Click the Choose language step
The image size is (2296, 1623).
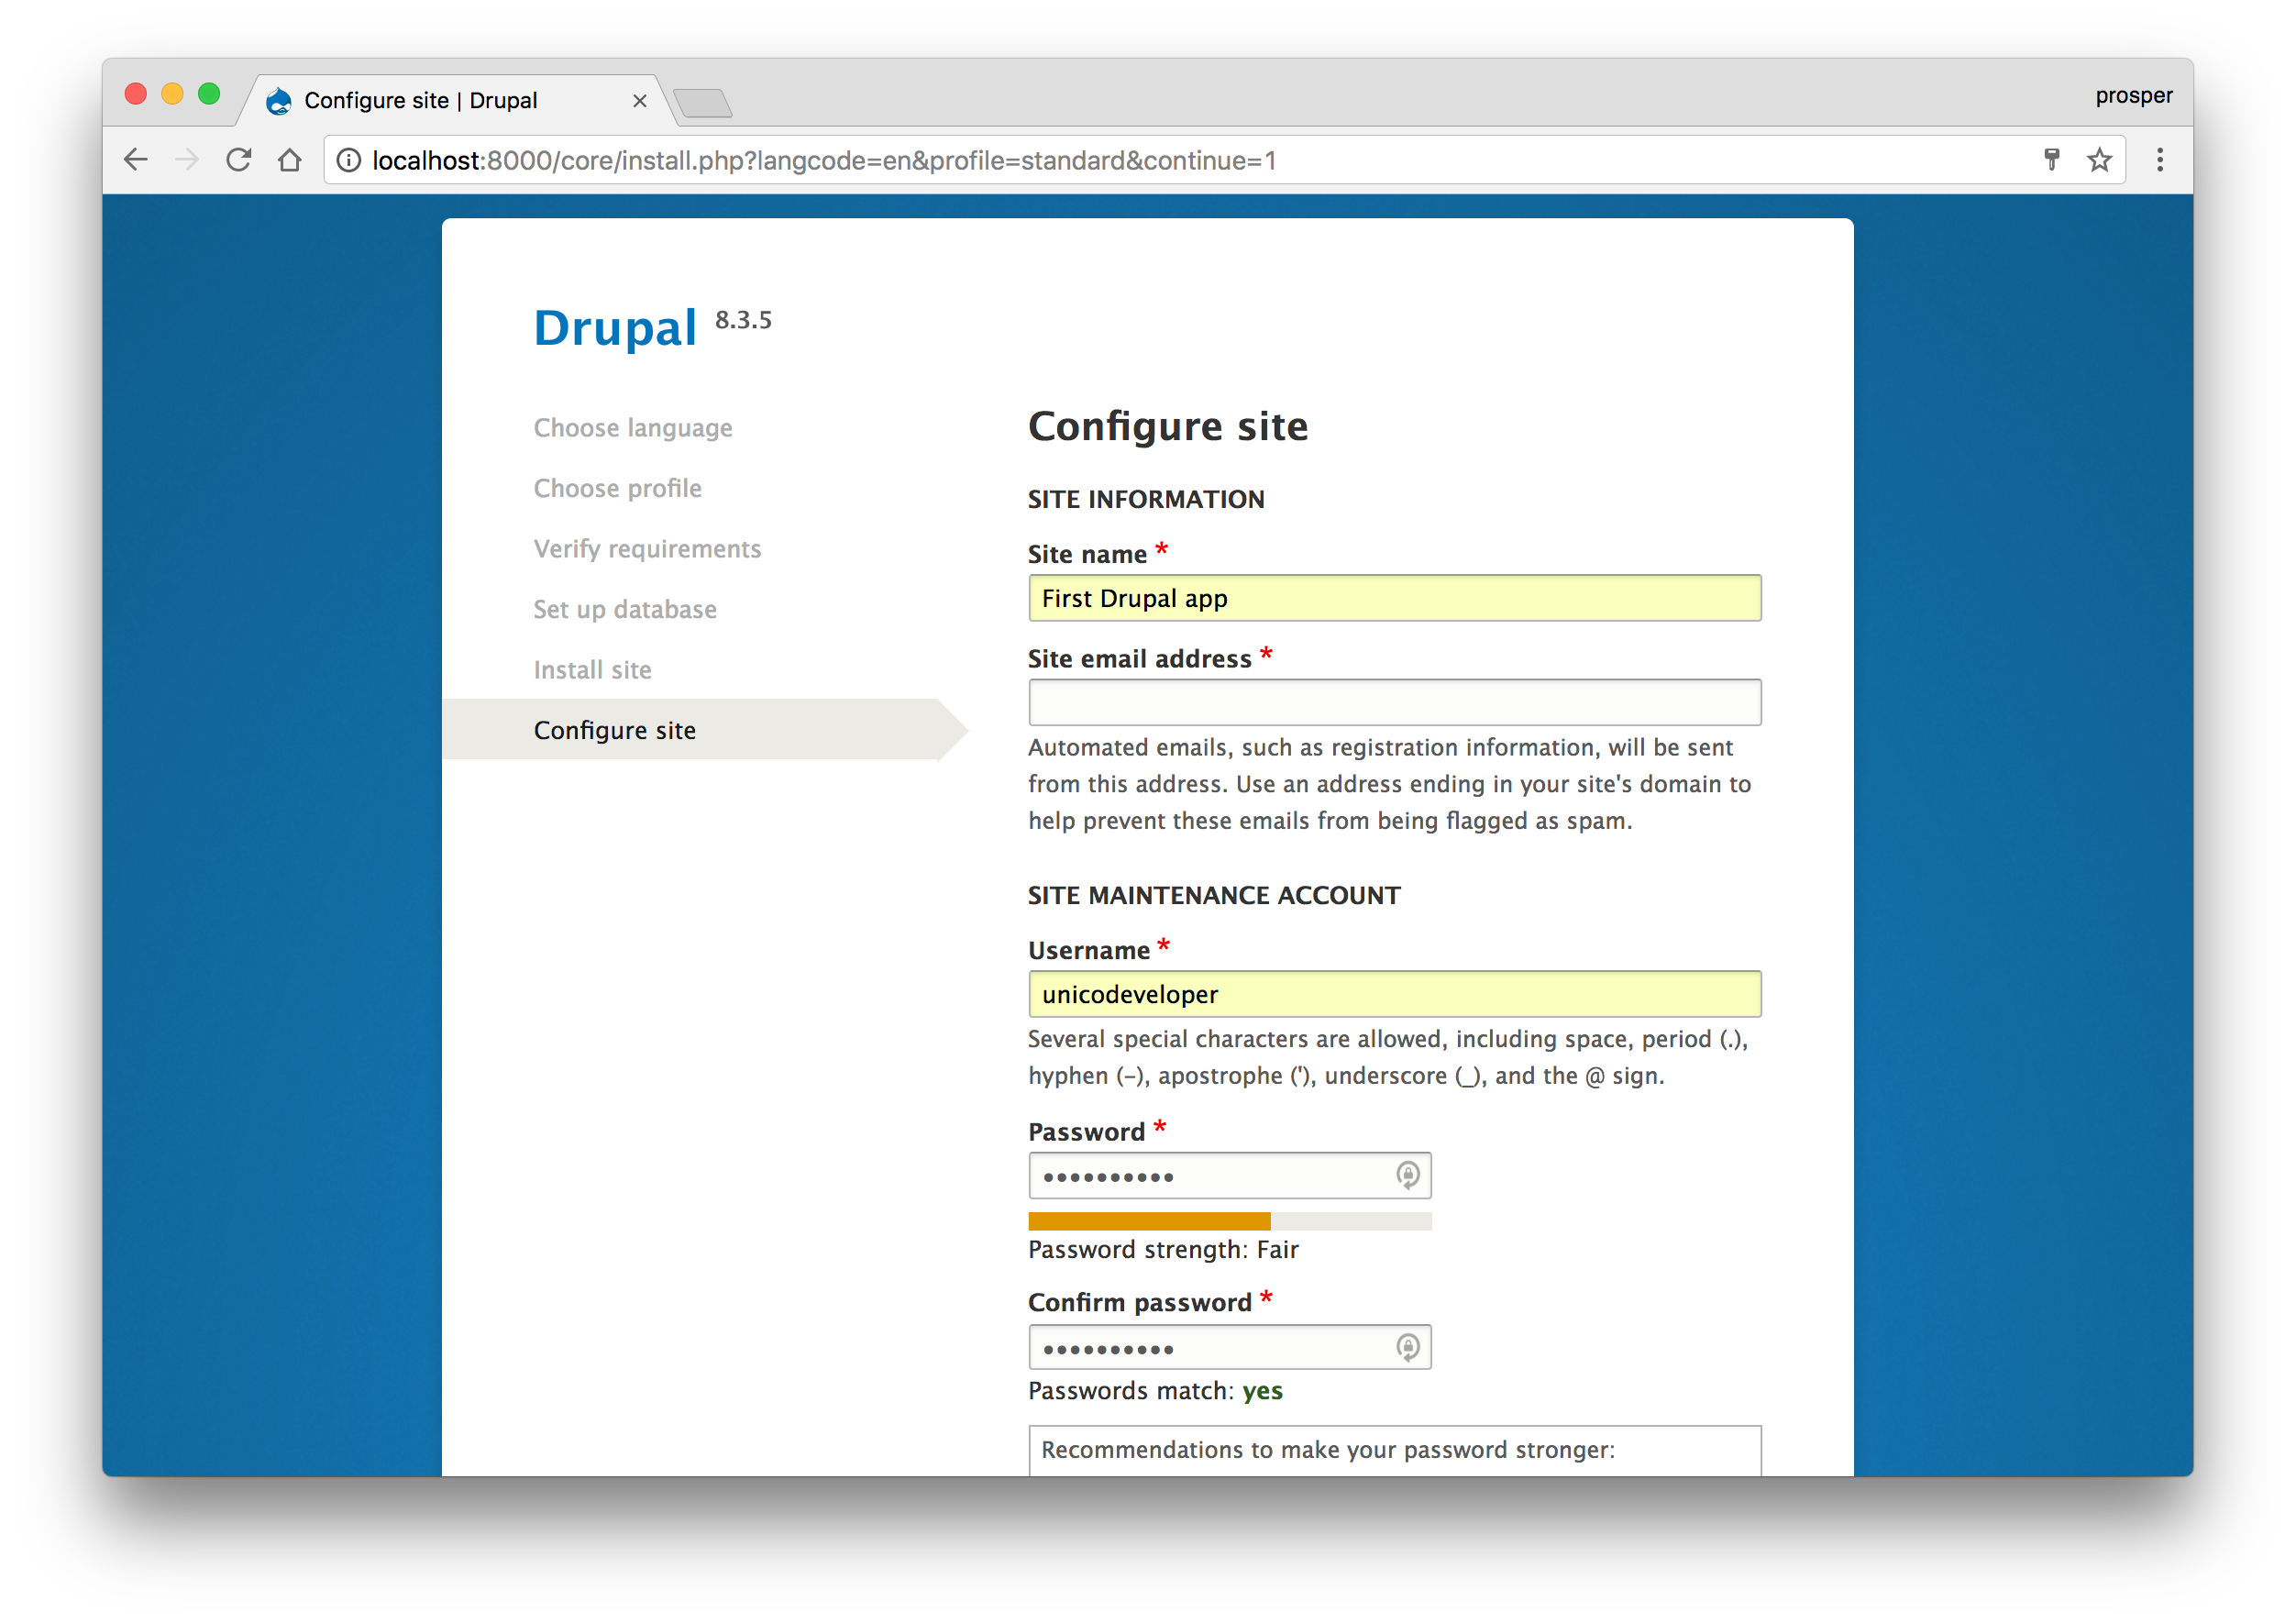coord(636,426)
